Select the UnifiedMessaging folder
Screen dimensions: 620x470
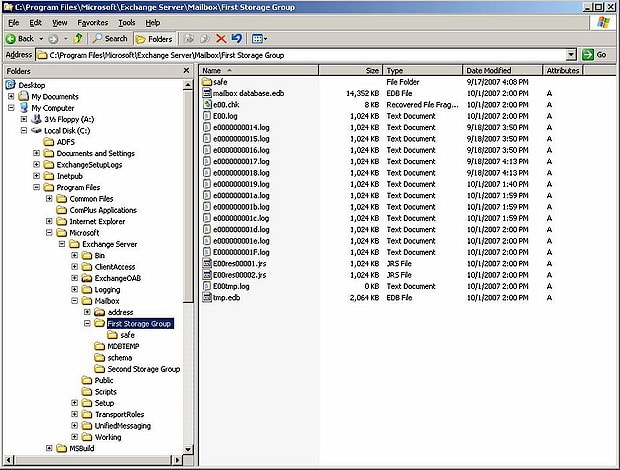click(116, 426)
